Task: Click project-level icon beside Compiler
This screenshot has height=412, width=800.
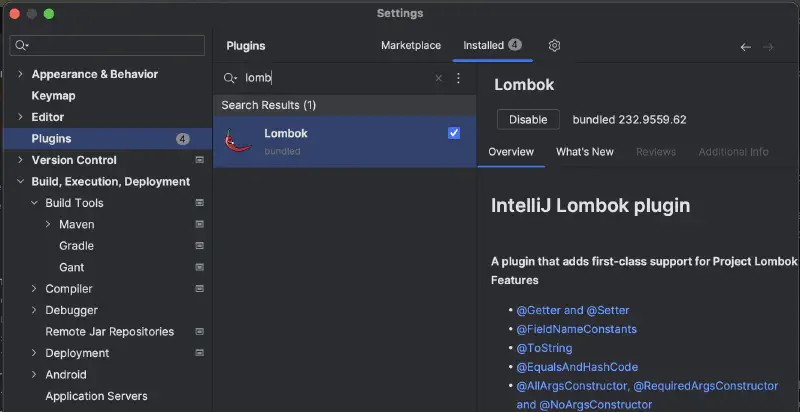Action: (199, 289)
